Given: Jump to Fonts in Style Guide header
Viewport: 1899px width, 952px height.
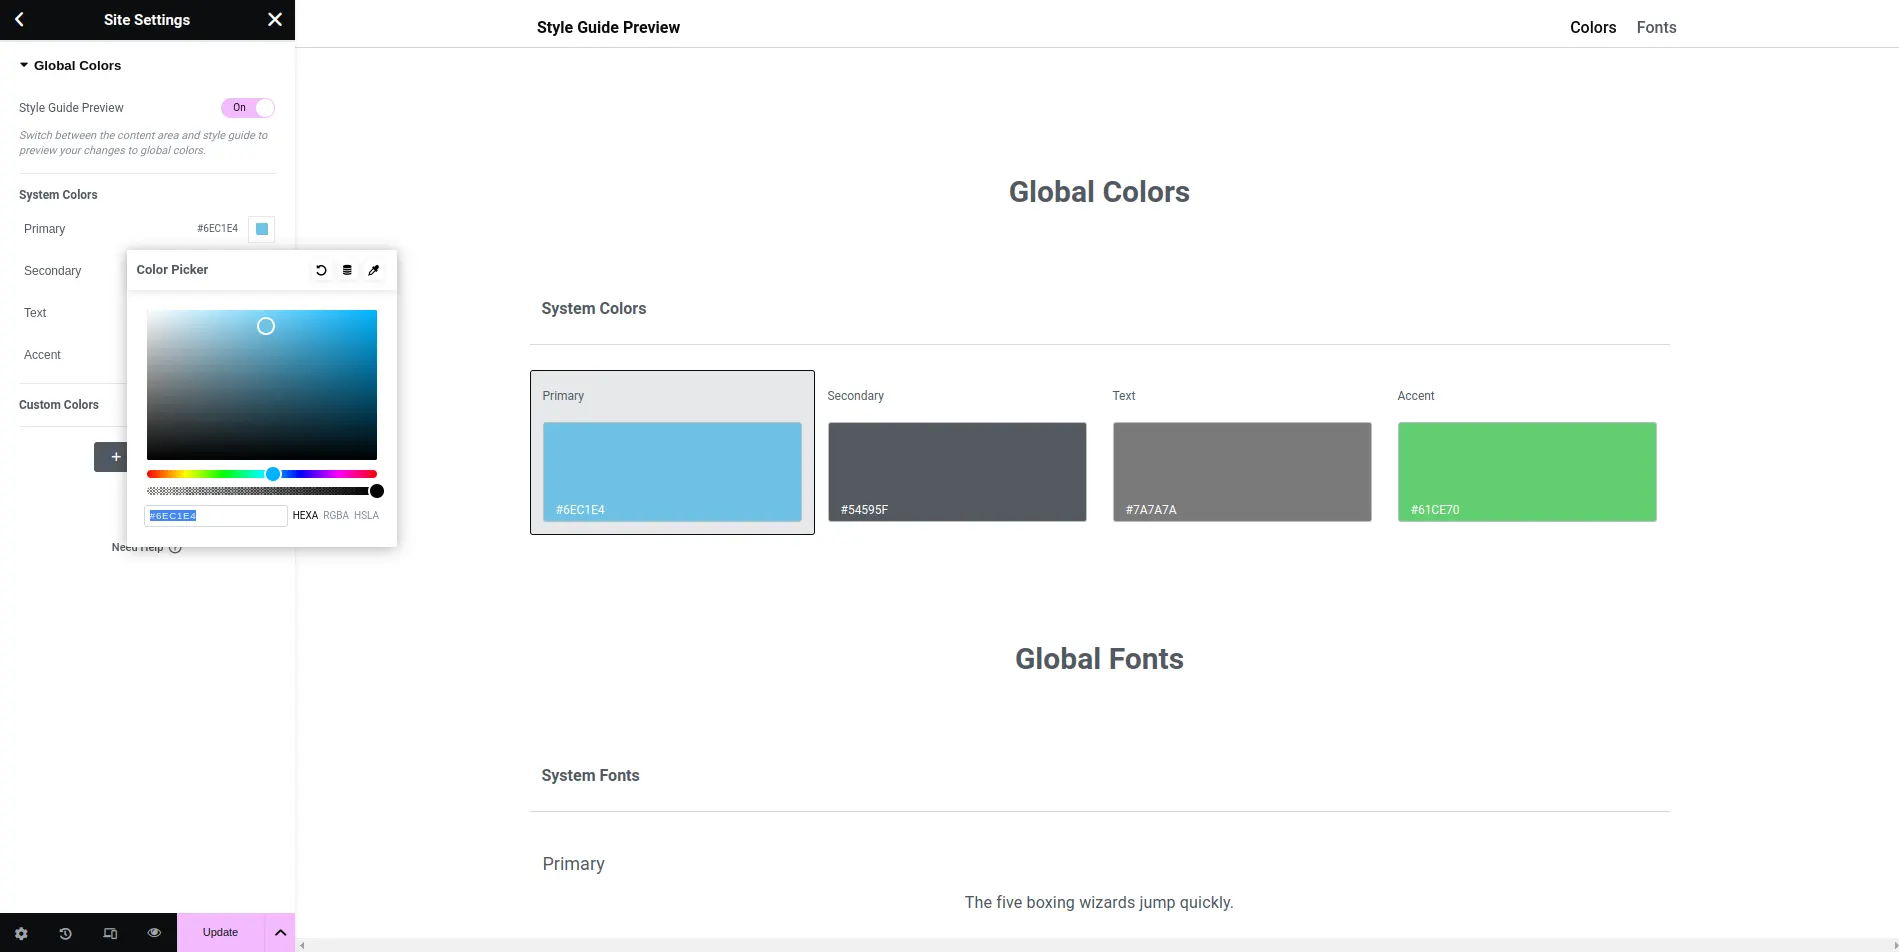Looking at the screenshot, I should point(1656,28).
